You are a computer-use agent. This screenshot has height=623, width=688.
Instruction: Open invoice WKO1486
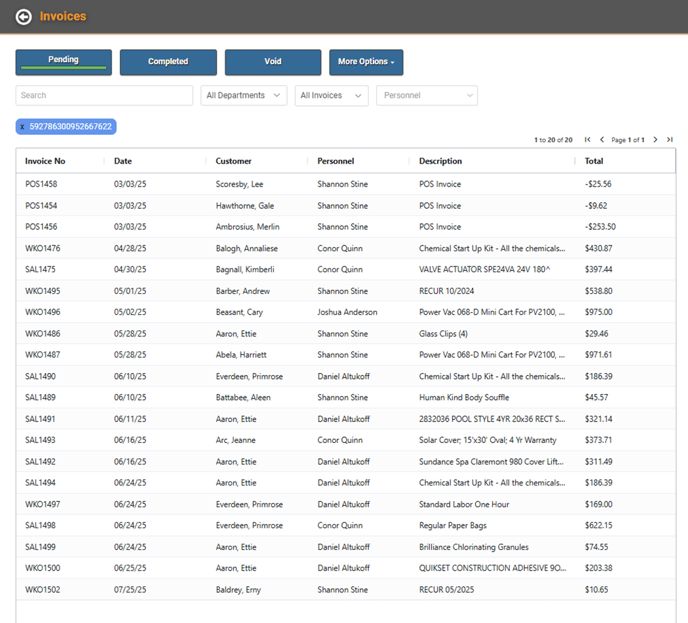[43, 333]
